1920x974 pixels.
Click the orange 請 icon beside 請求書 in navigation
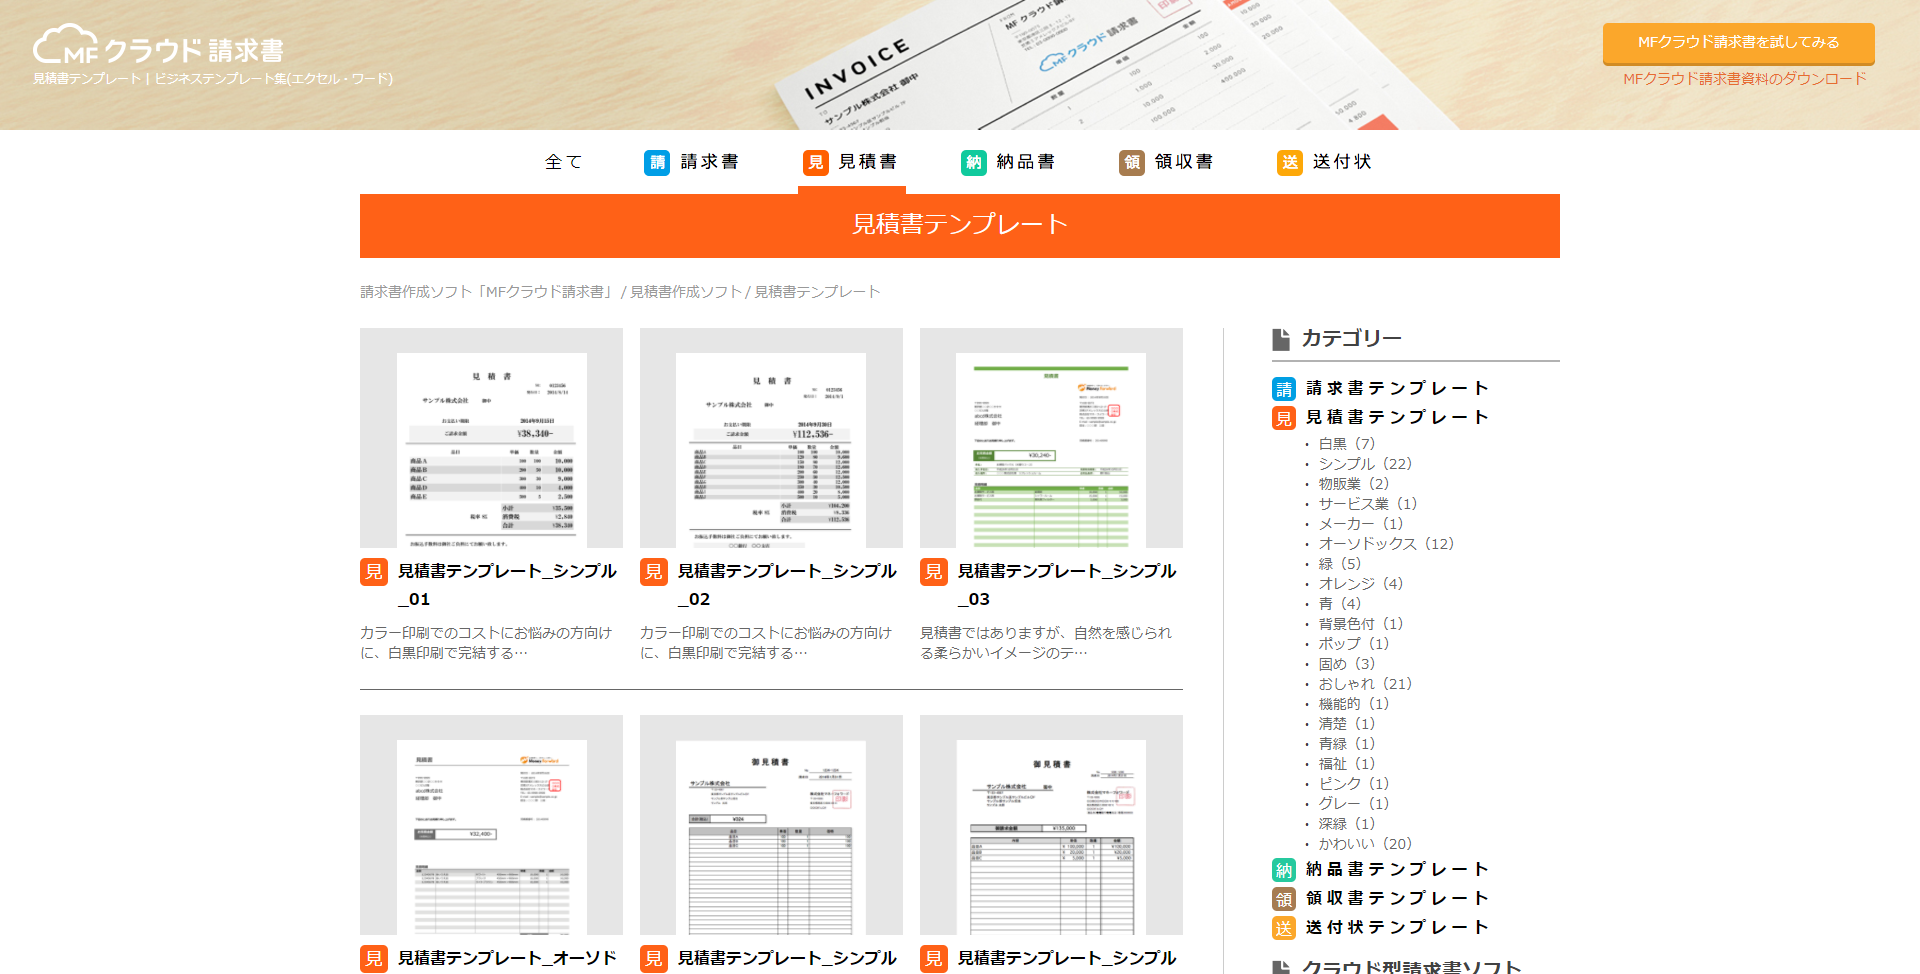(656, 162)
